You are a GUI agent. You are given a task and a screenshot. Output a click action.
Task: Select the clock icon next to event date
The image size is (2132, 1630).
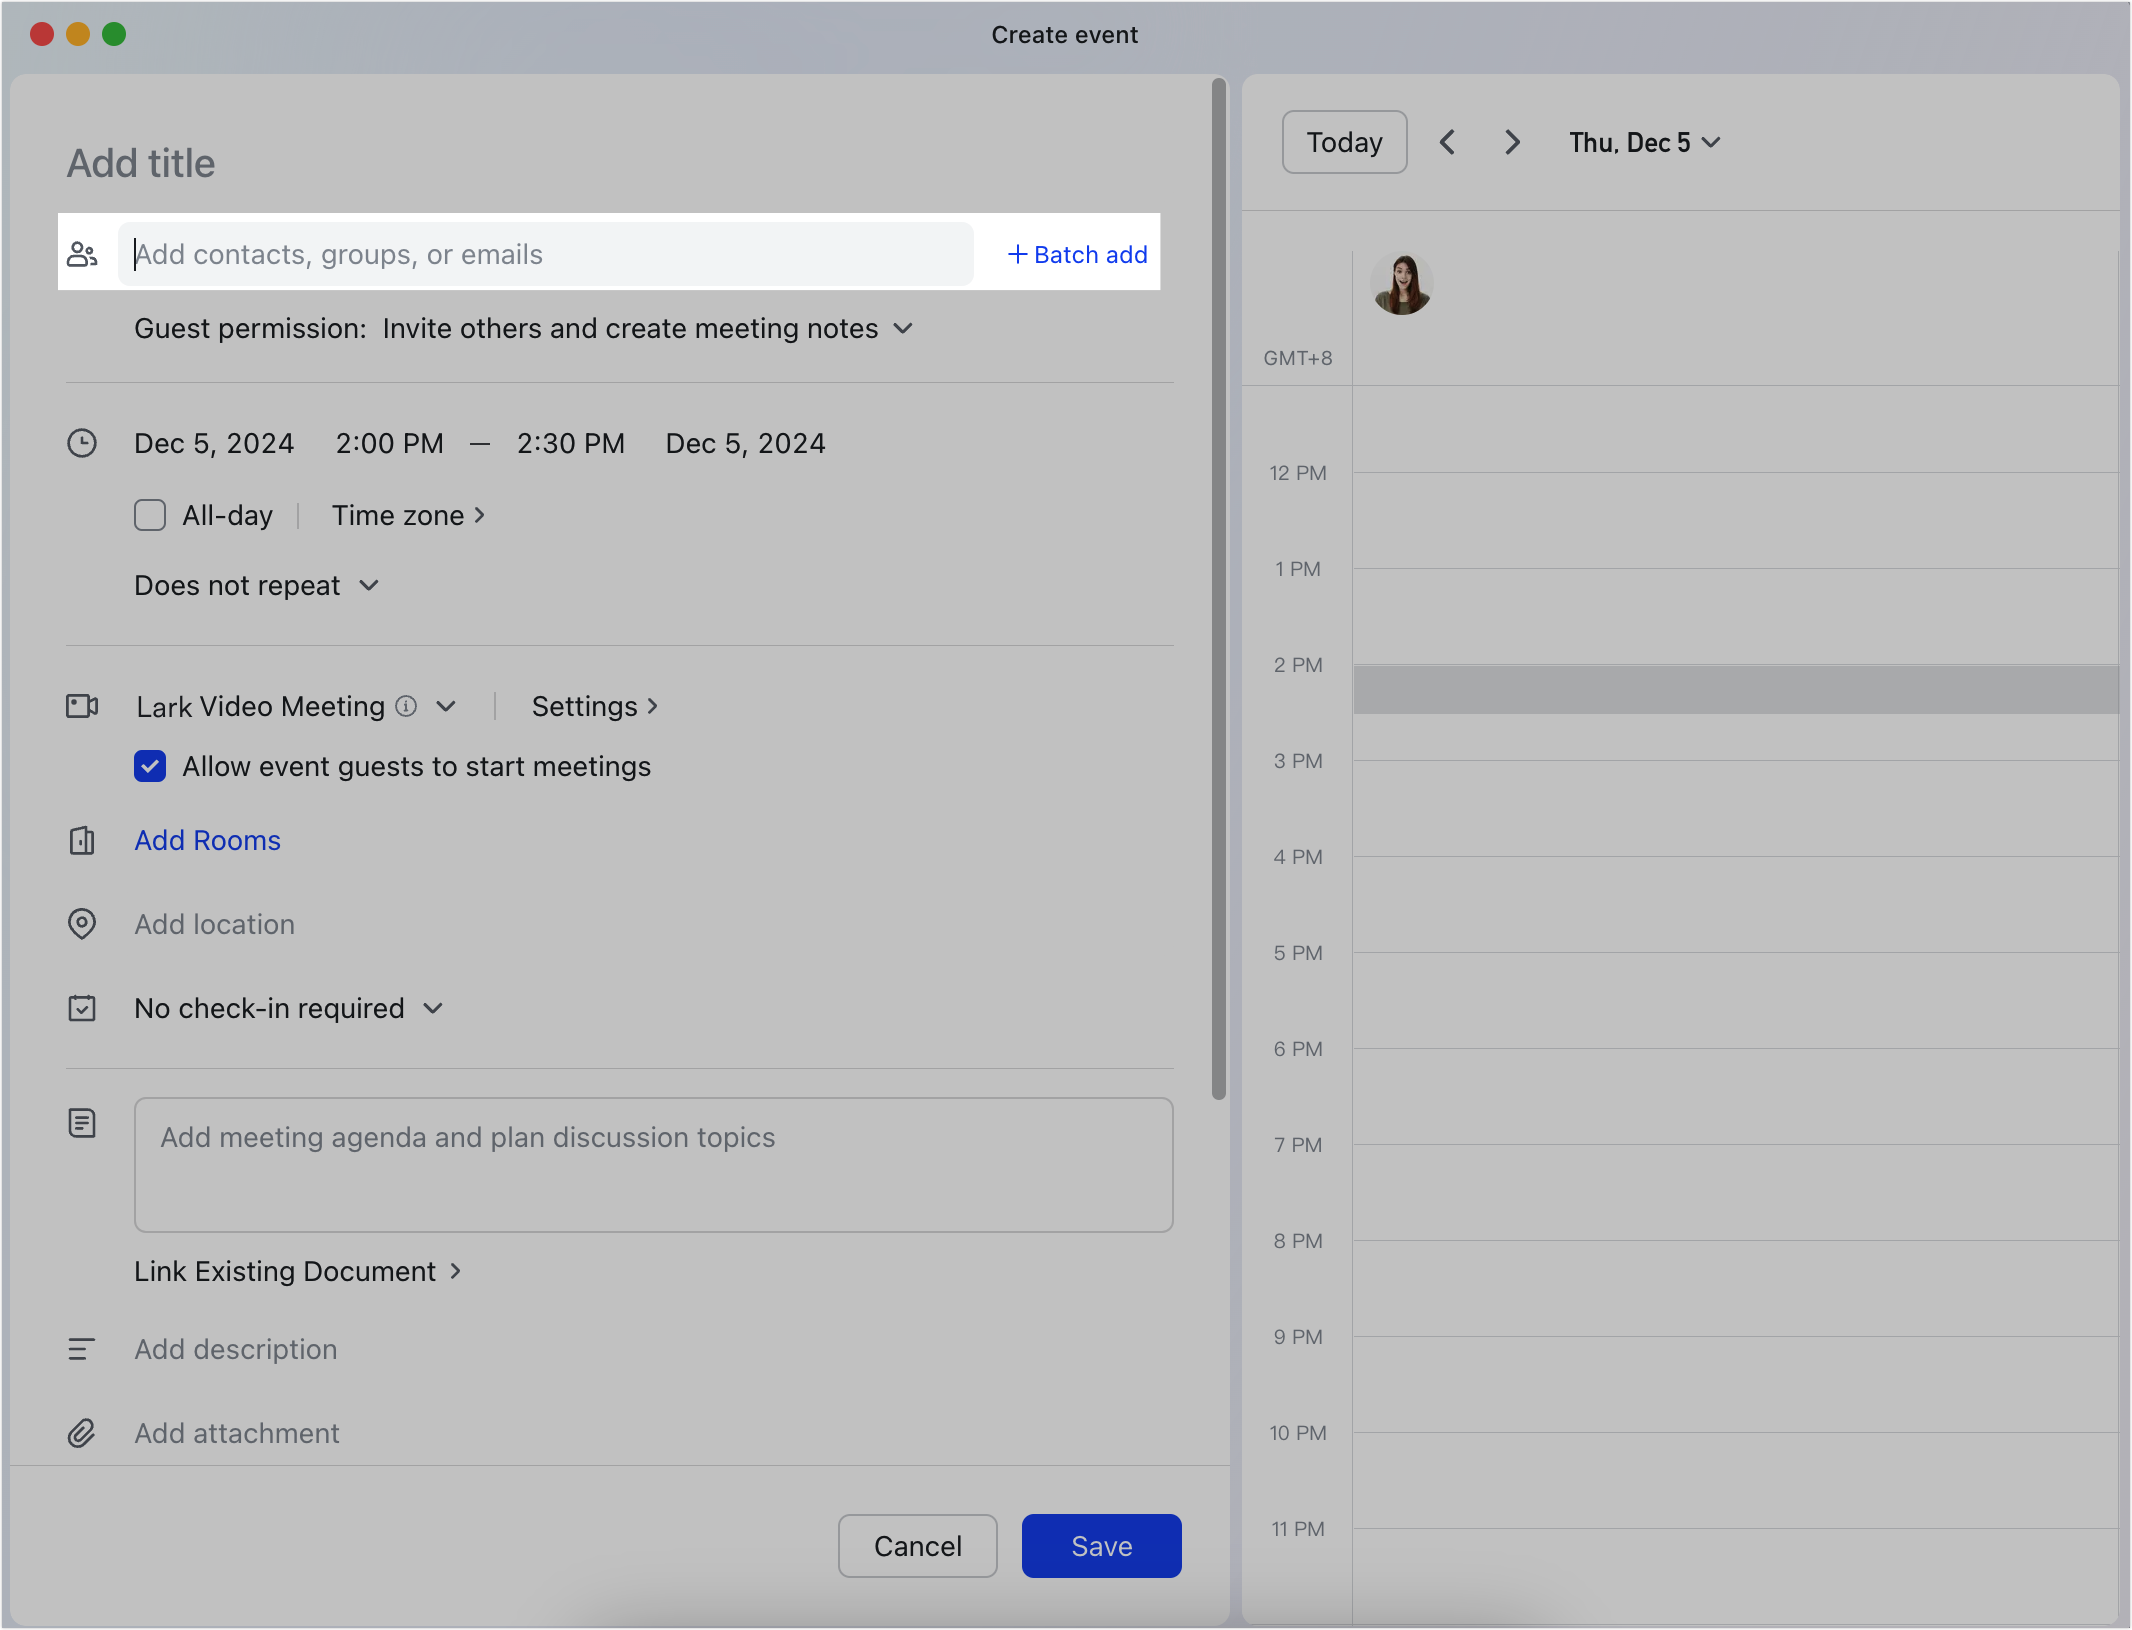(x=83, y=443)
